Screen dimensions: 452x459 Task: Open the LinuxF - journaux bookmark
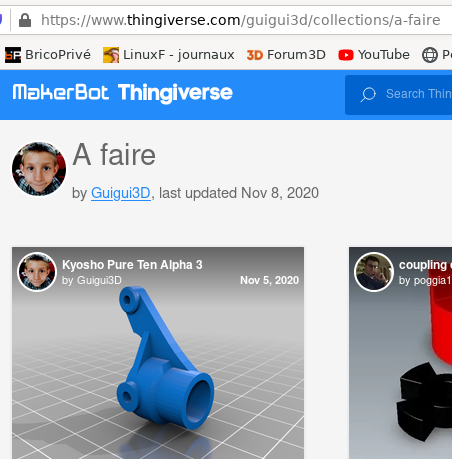pyautogui.click(x=169, y=55)
